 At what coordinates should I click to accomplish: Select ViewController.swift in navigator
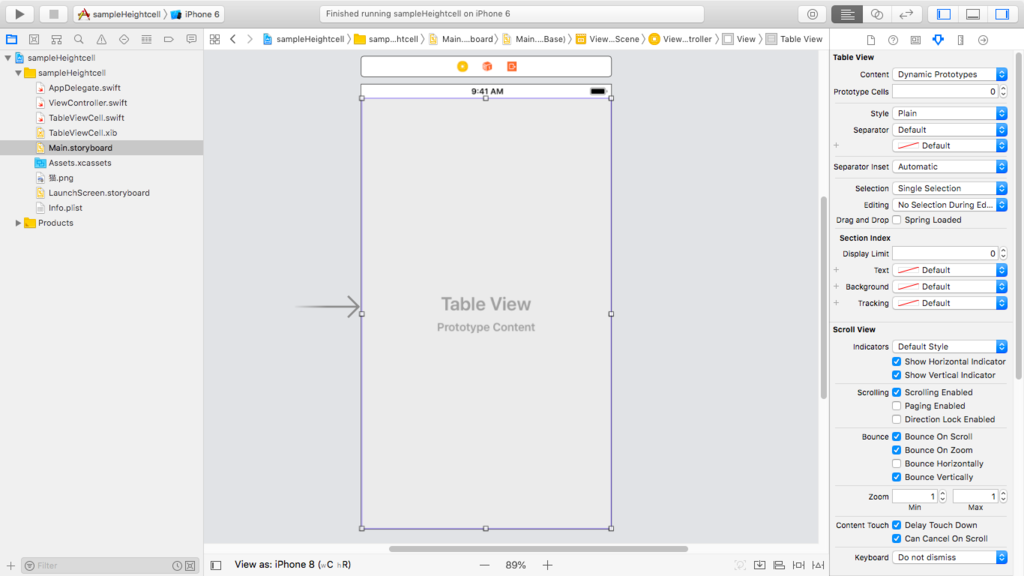pyautogui.click(x=88, y=103)
